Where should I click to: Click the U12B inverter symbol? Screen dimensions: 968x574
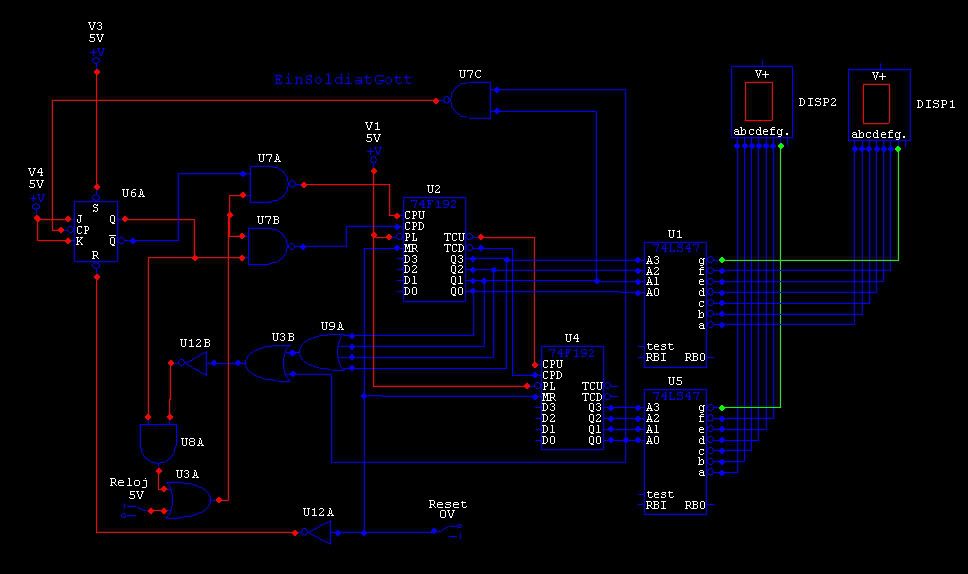[x=194, y=363]
